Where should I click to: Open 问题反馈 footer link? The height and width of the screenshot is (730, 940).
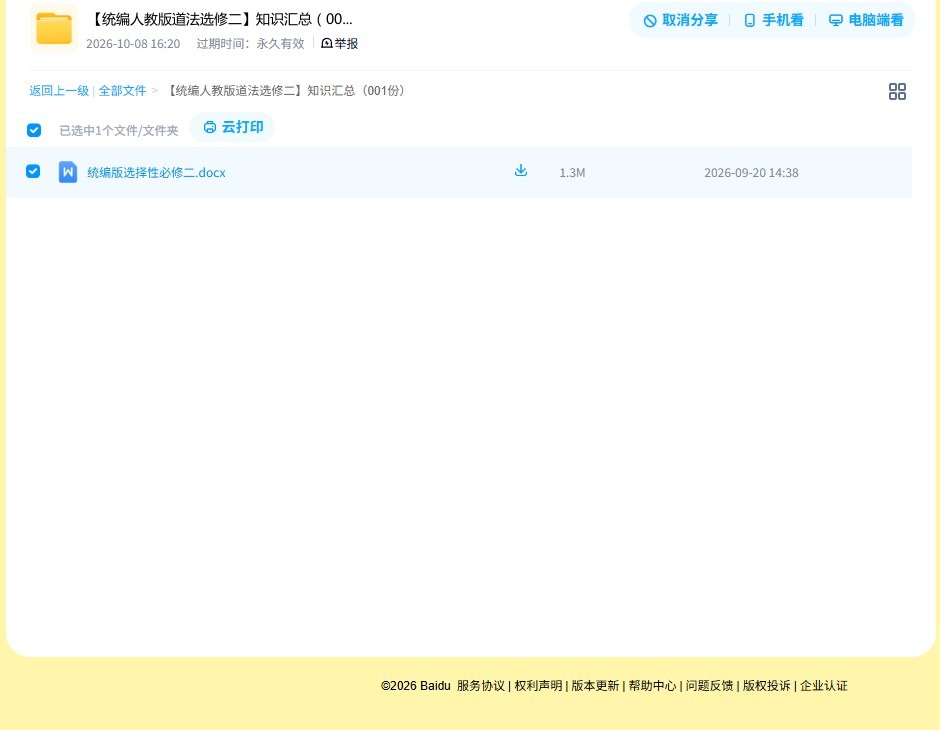(709, 686)
